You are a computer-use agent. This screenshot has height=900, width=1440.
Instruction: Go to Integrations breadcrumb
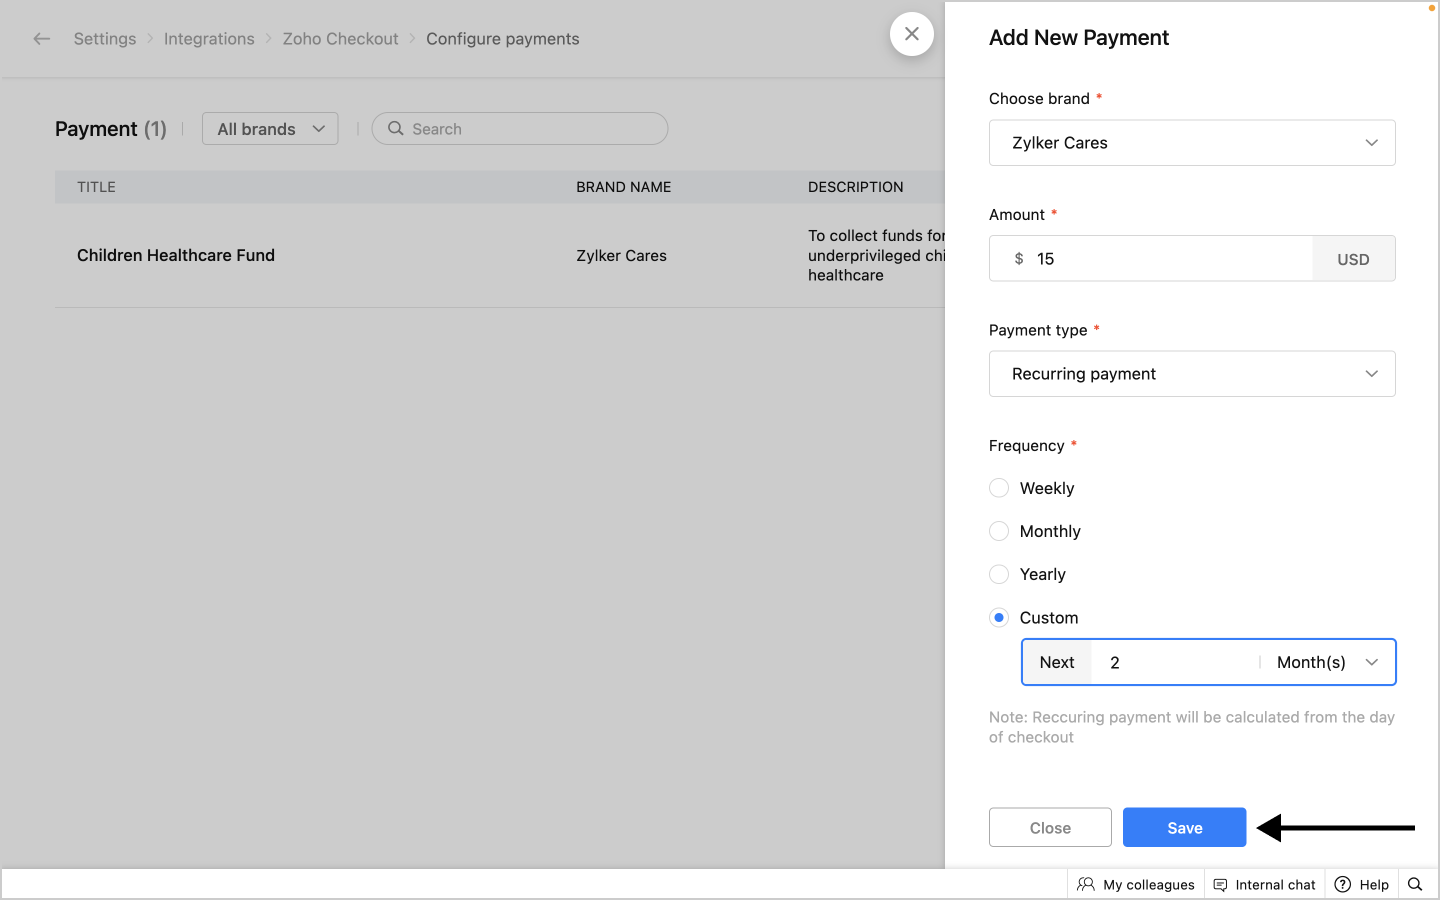pyautogui.click(x=209, y=39)
